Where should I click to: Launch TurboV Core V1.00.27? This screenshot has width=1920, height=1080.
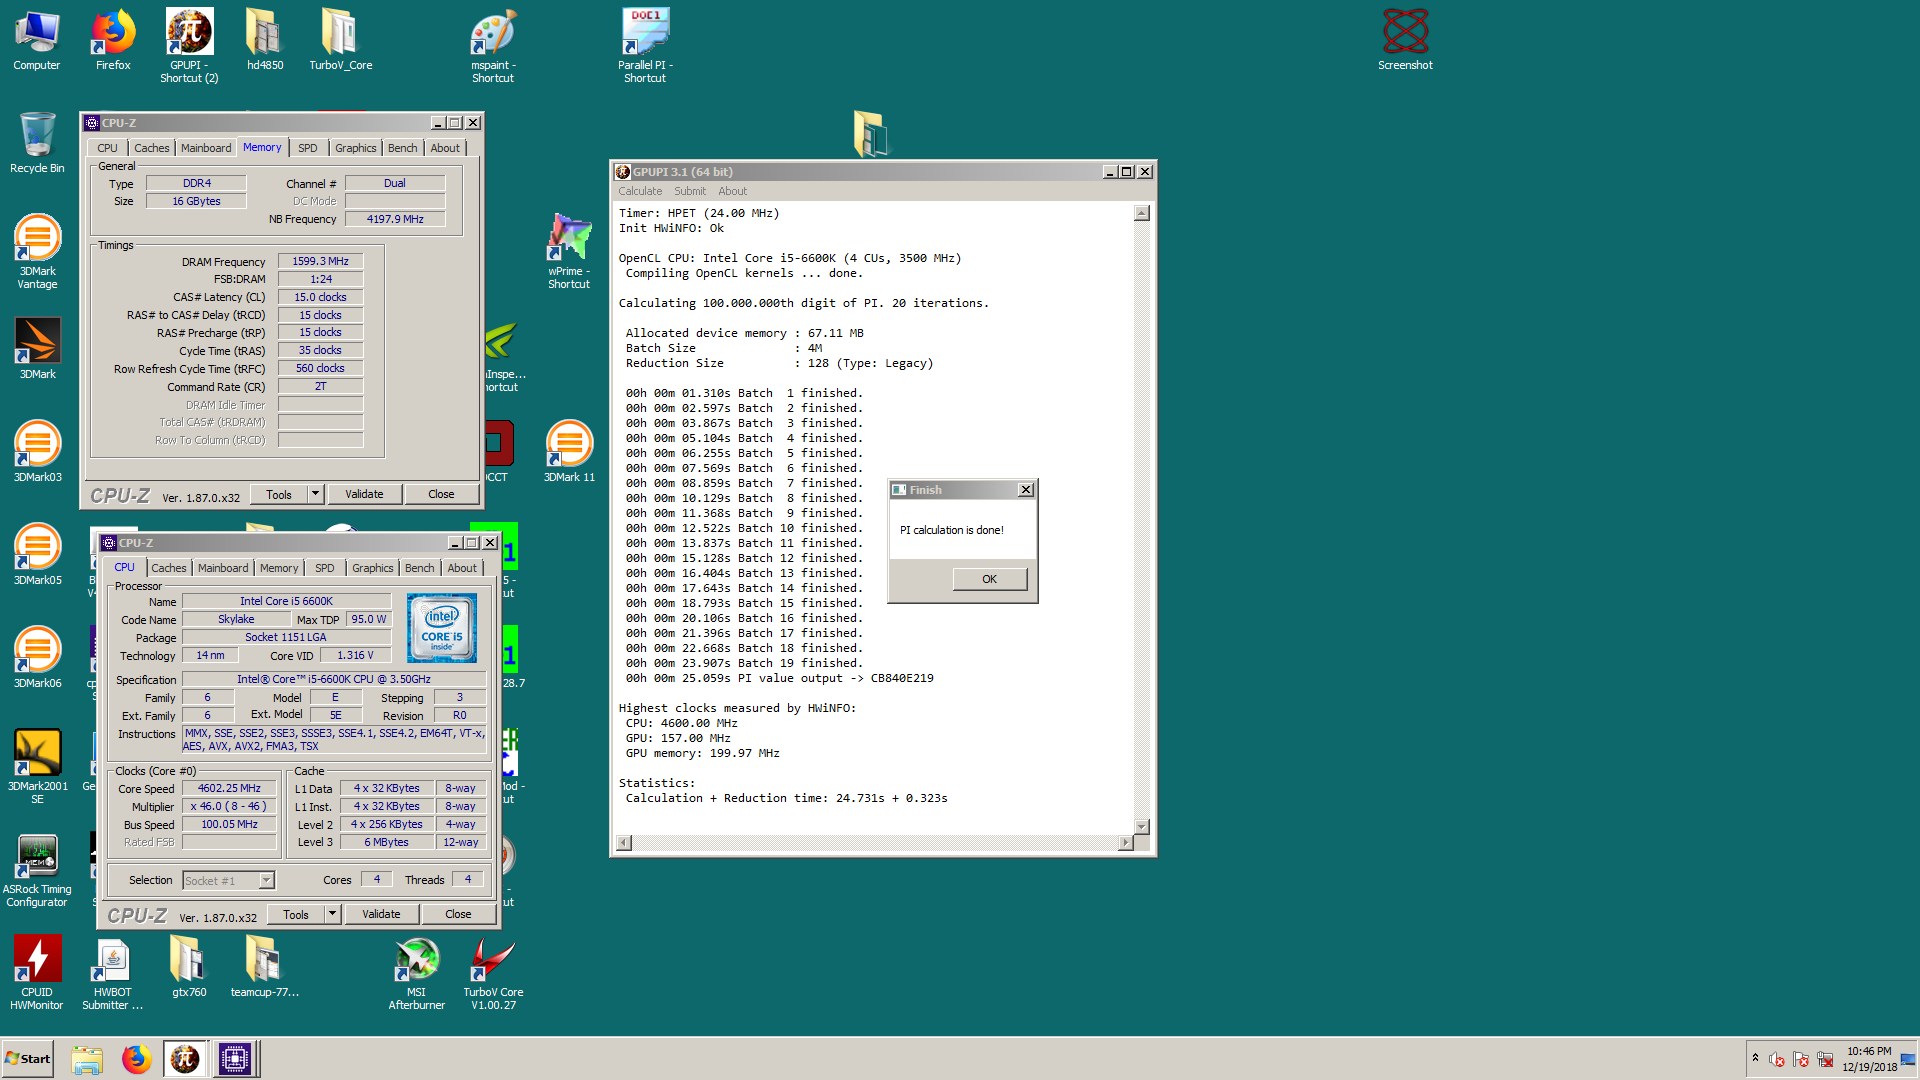point(493,974)
